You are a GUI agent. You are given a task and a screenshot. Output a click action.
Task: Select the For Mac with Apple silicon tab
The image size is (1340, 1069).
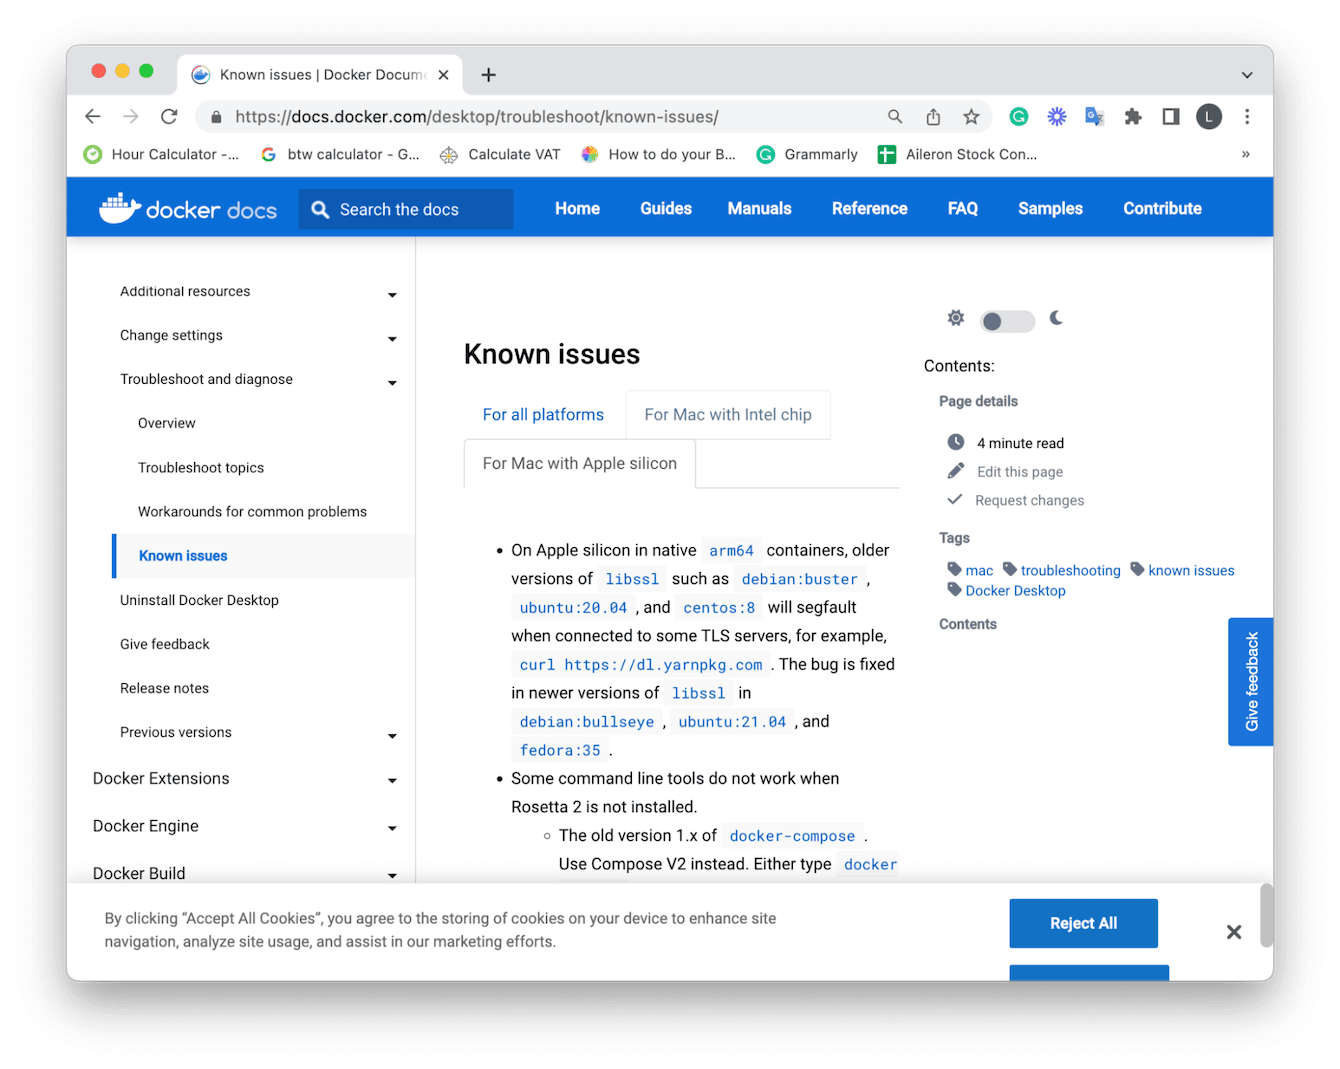[580, 463]
